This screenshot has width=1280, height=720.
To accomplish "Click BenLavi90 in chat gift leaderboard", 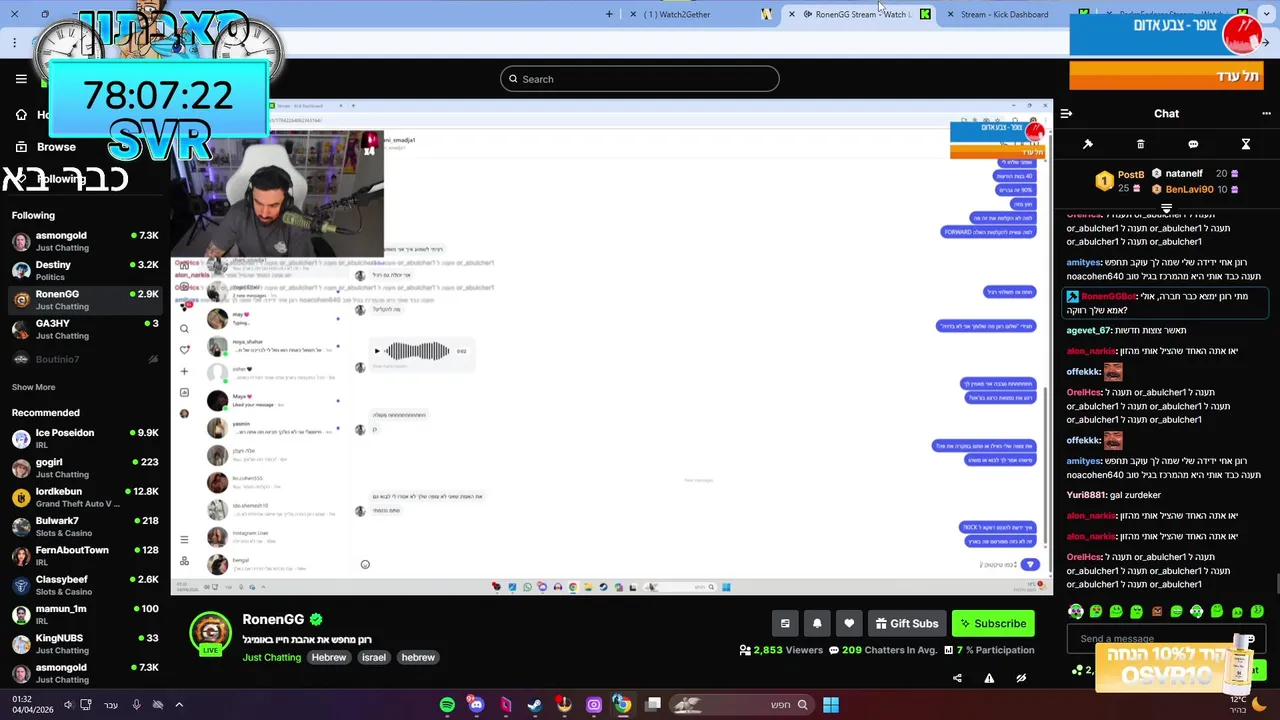I will tap(1196, 189).
